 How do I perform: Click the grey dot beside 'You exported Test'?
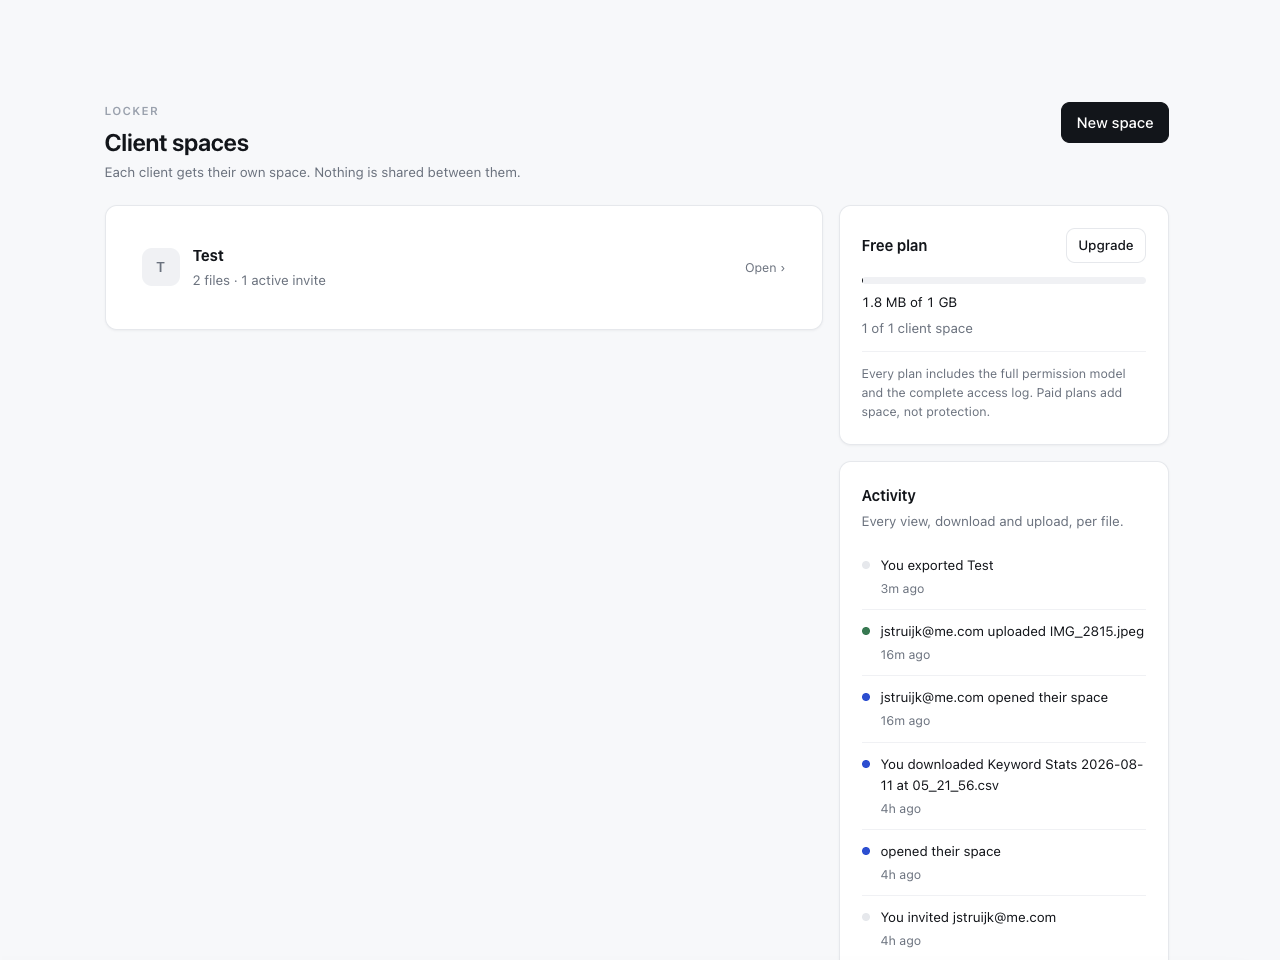click(866, 565)
